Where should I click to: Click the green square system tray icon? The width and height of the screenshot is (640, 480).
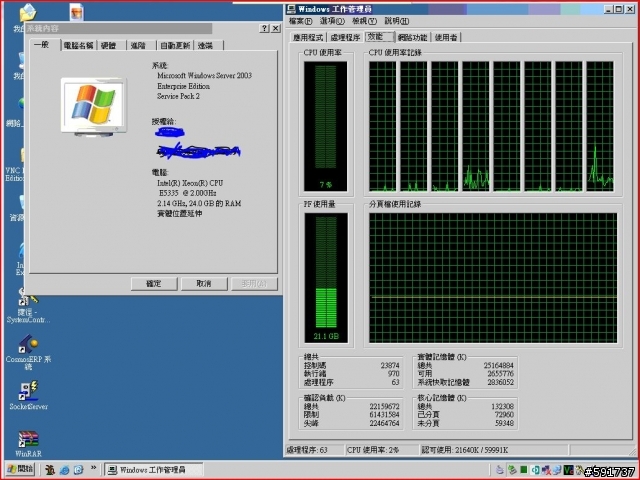coord(524,470)
